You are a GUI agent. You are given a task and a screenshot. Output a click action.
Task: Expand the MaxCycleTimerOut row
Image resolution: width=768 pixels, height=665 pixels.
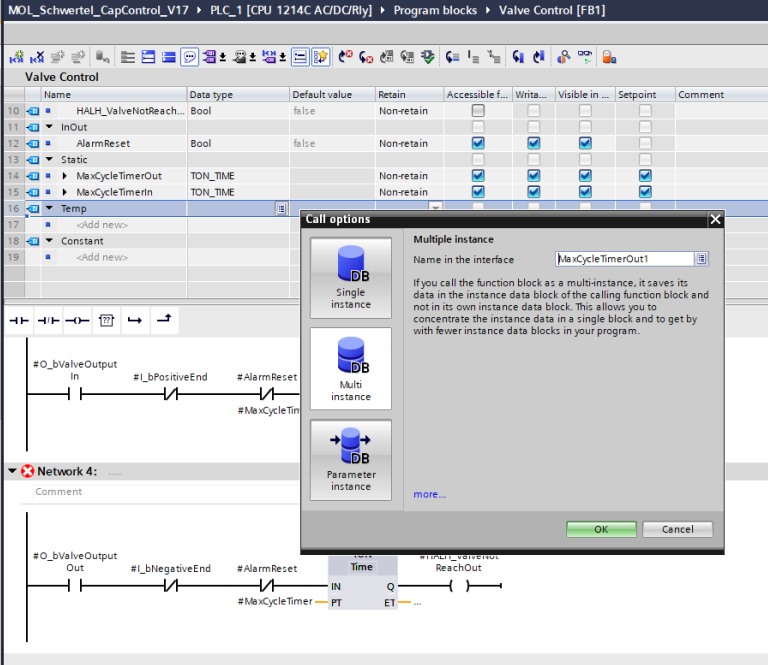65,176
